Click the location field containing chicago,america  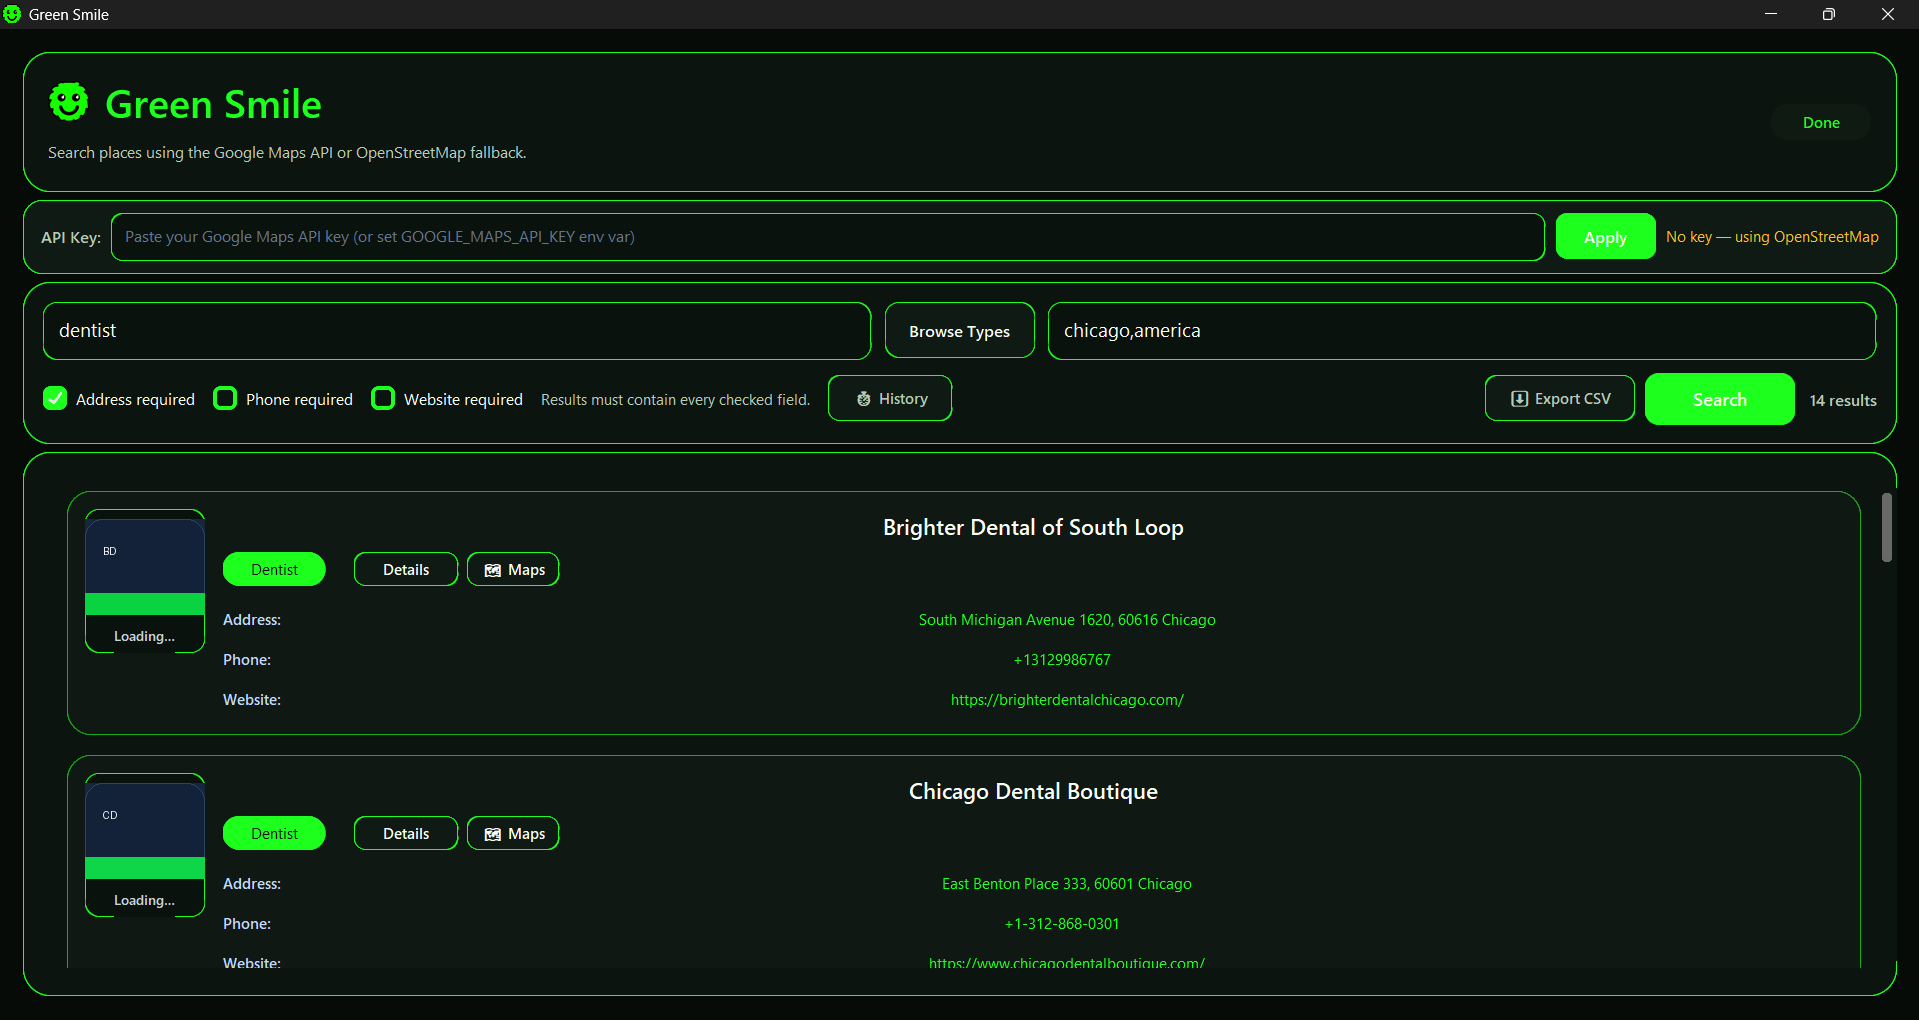[1461, 331]
